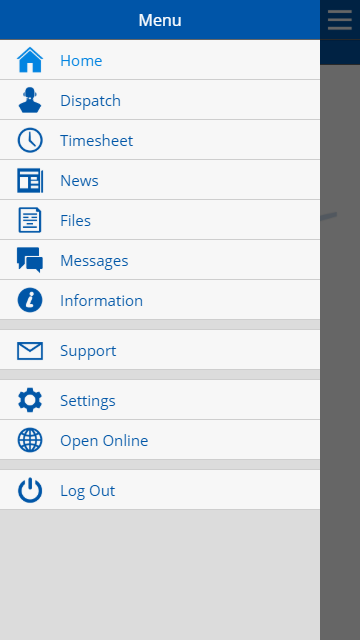Open Dispatch via the headset person icon
The height and width of the screenshot is (640, 360).
[x=30, y=100]
